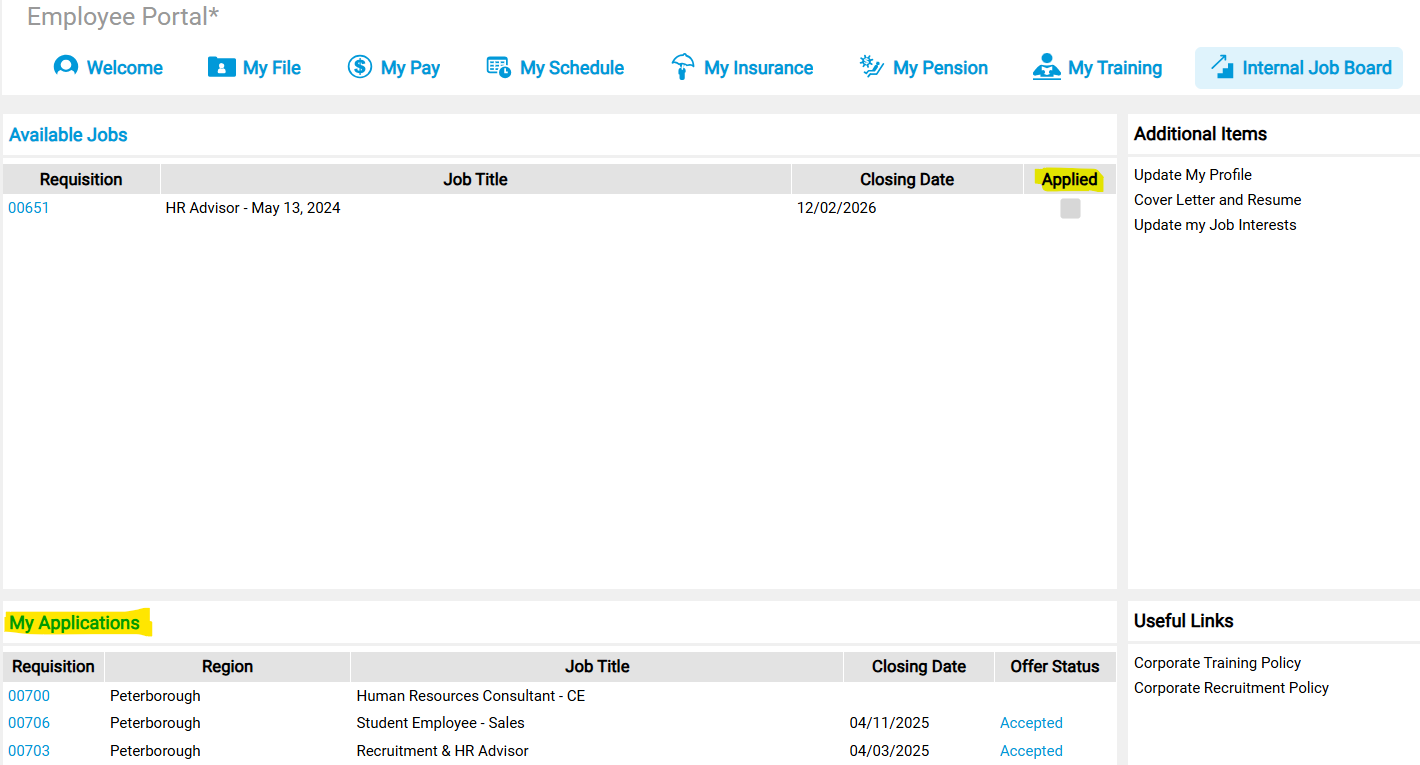Open requisition 00703 link
Screen dimensions: 1420x765
[x=29, y=751]
